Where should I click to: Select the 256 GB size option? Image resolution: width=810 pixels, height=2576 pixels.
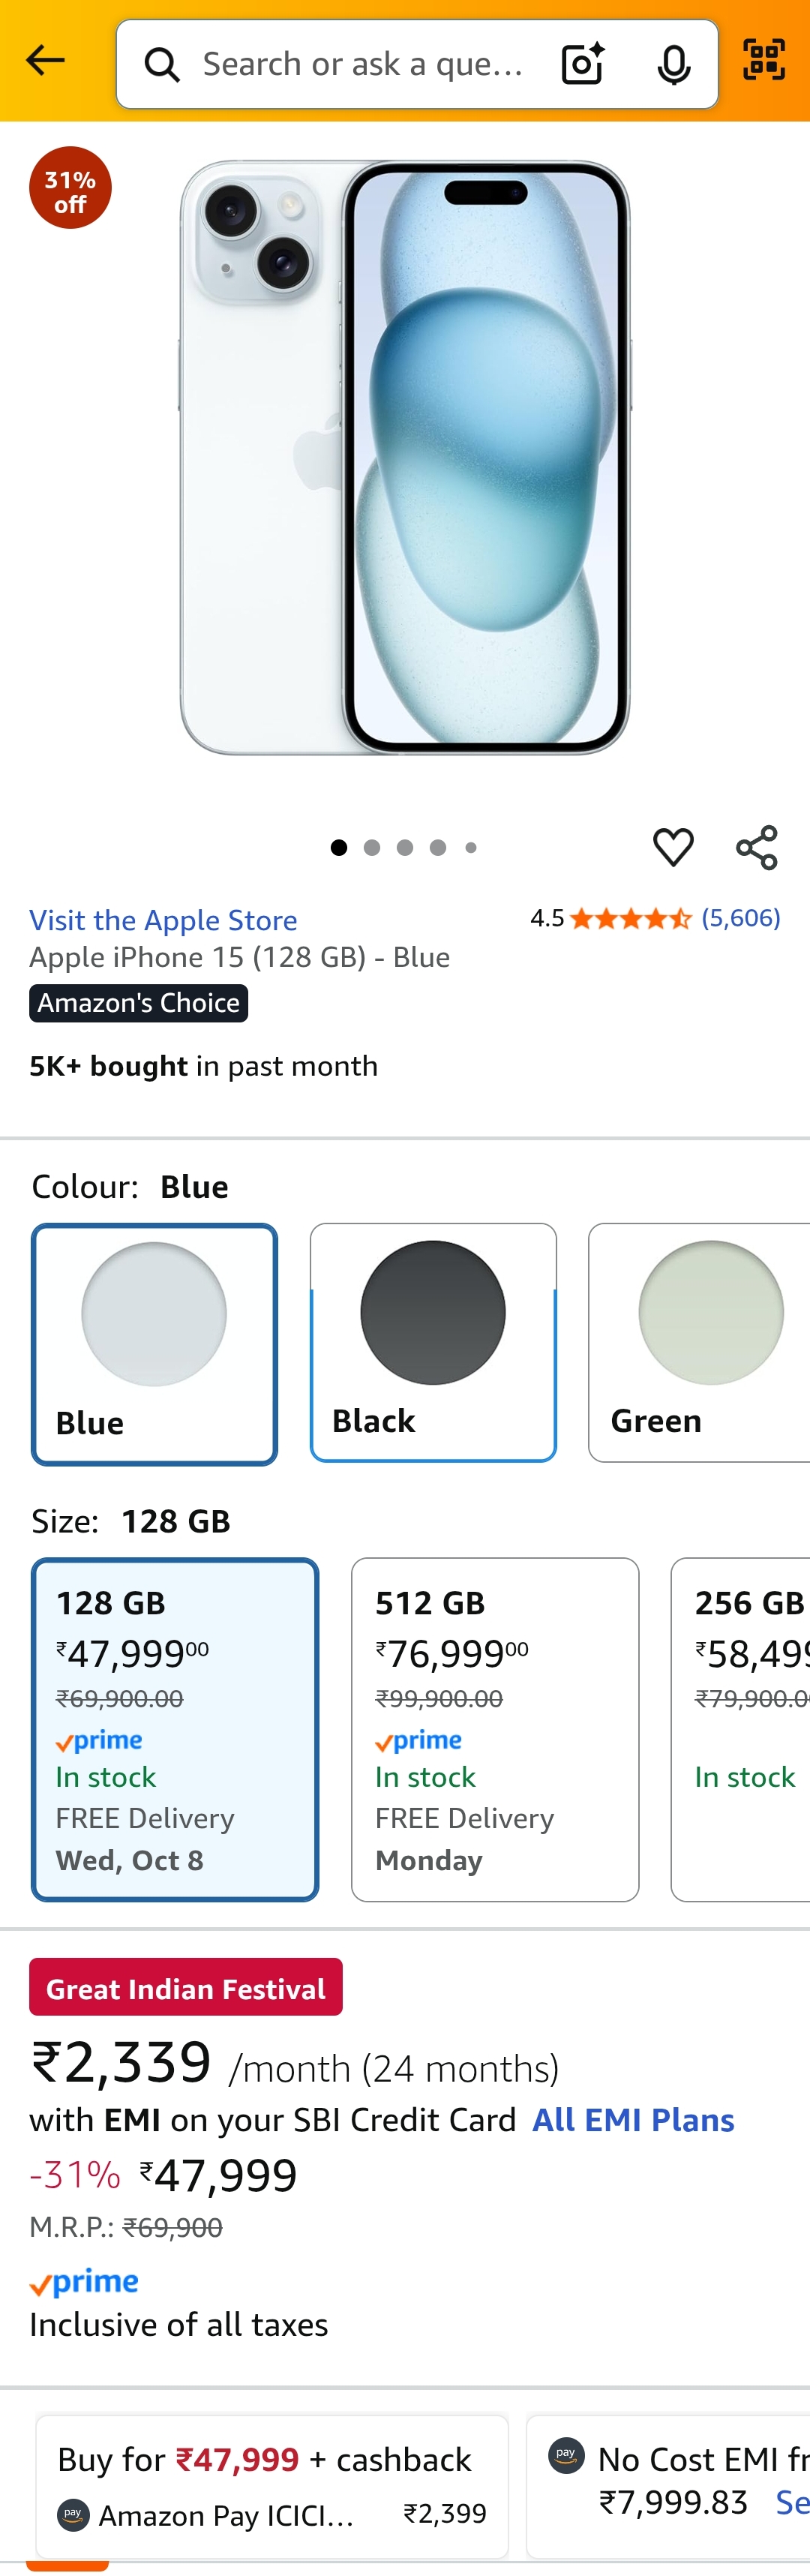(742, 1728)
